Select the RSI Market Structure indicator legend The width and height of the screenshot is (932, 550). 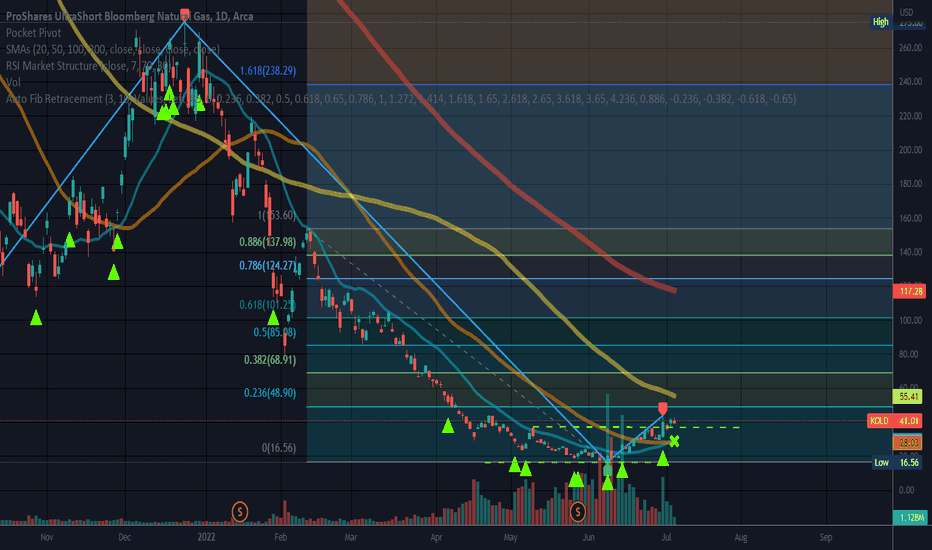[x=89, y=66]
